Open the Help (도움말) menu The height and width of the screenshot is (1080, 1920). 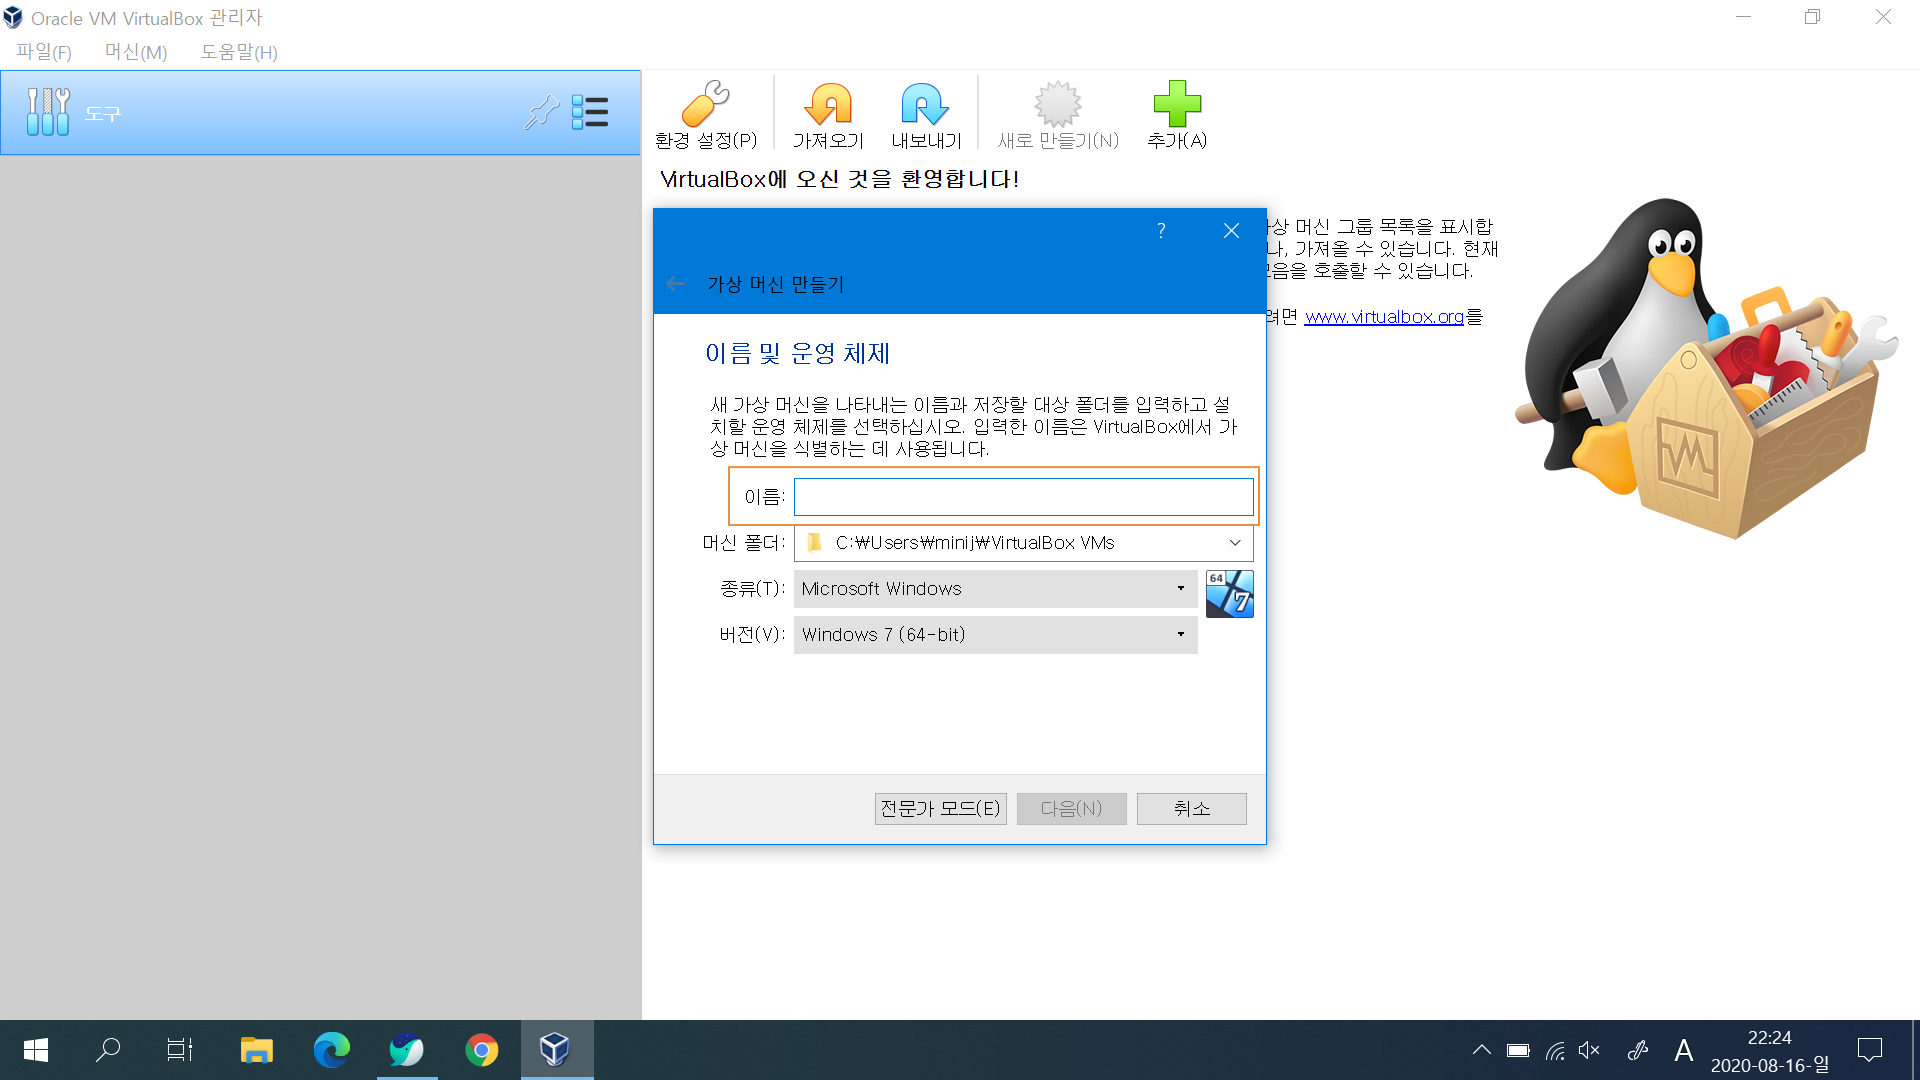(239, 52)
